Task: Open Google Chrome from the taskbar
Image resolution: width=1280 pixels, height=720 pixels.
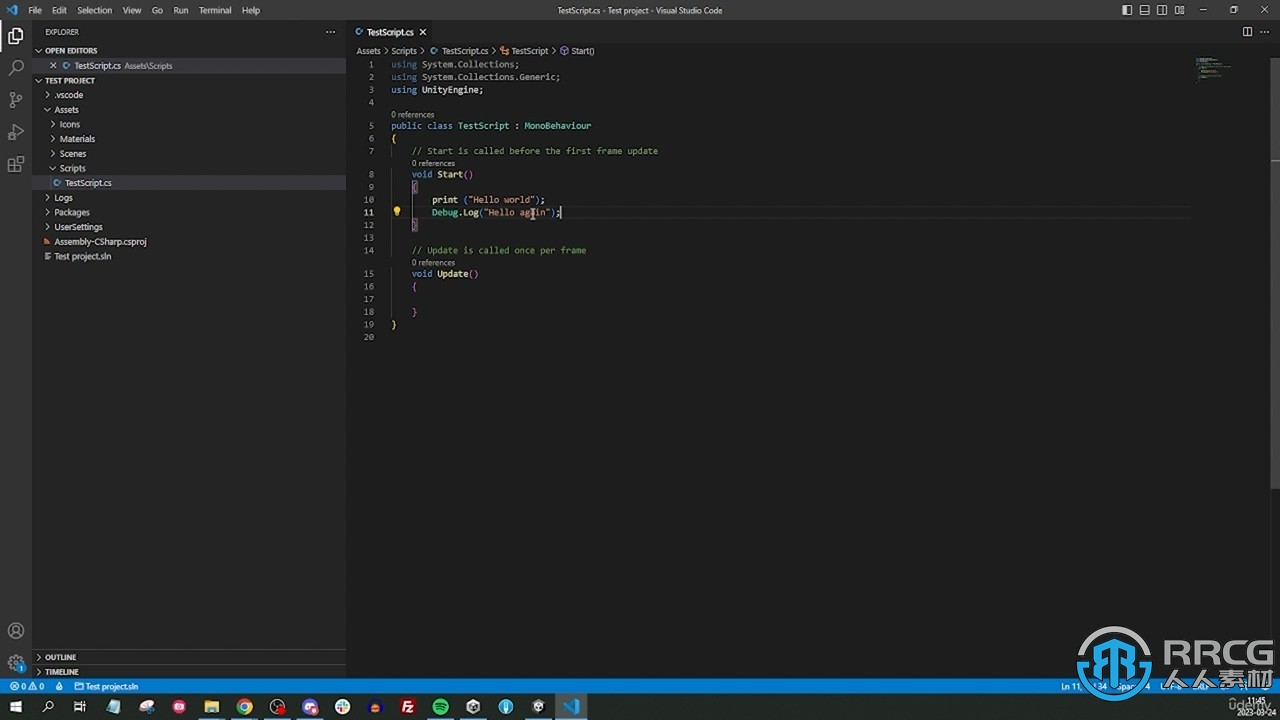Action: [244, 707]
